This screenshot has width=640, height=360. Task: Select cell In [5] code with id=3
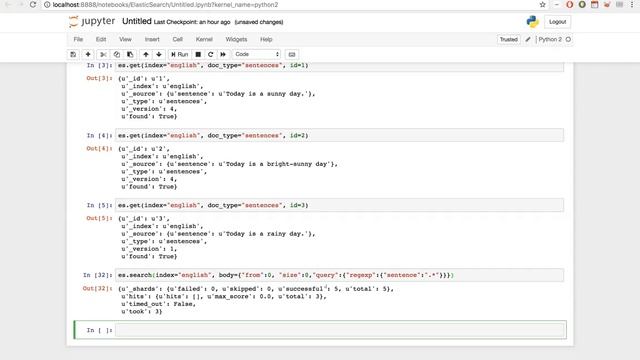(340, 205)
